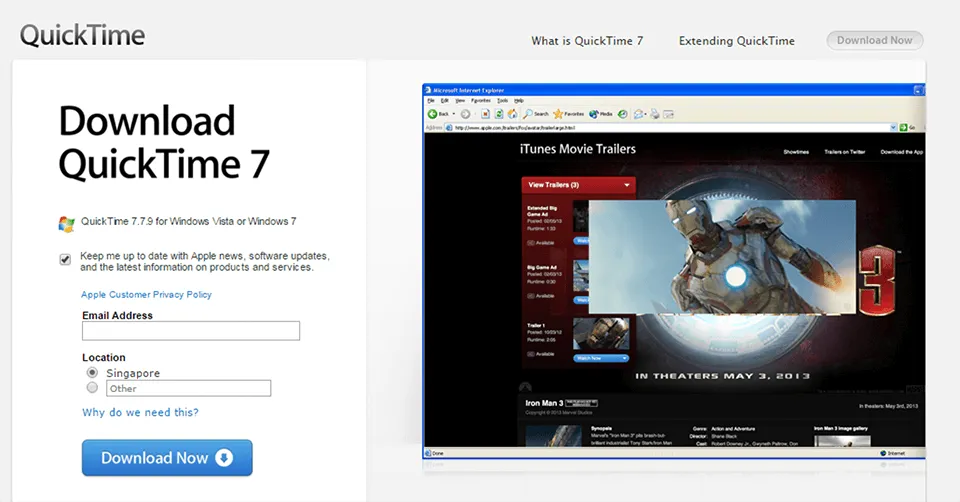Click the Refresh icon in Internet Explorer toolbar

499,114
